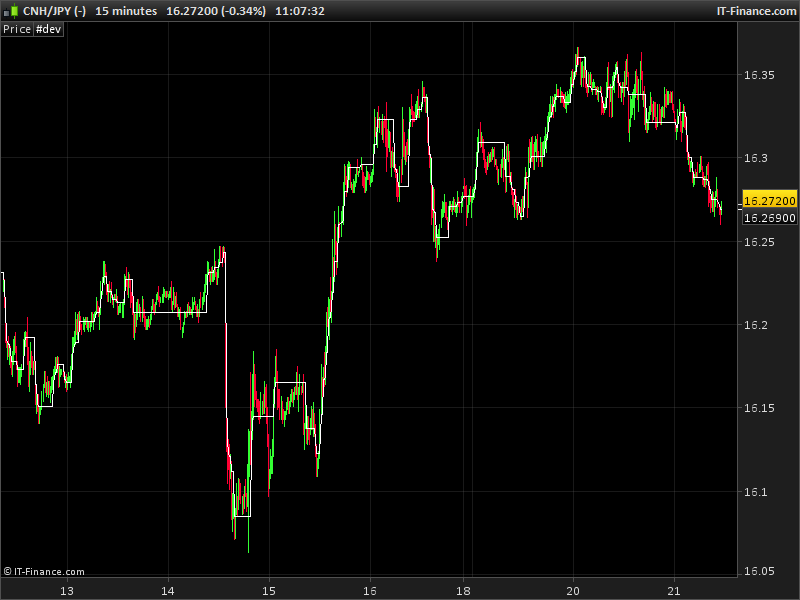Click the candlestick chart icon beside CNH/JPY
Image resolution: width=800 pixels, height=600 pixels.
[x=11, y=11]
